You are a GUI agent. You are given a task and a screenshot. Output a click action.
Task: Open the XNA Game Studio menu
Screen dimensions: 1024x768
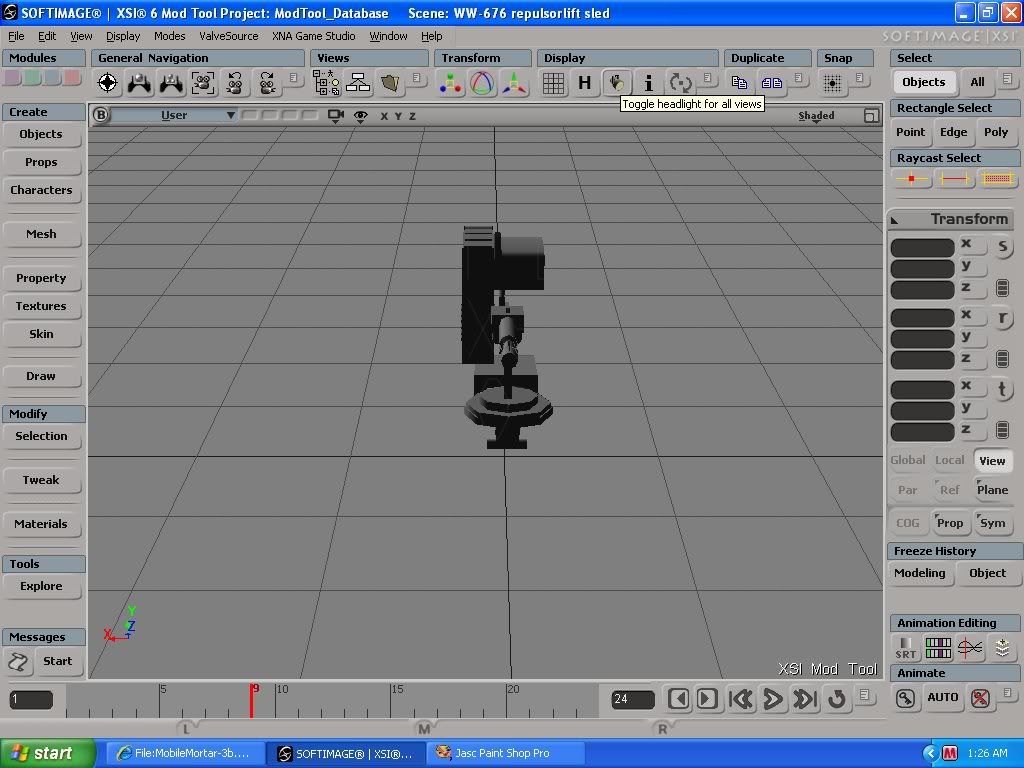[x=313, y=36]
